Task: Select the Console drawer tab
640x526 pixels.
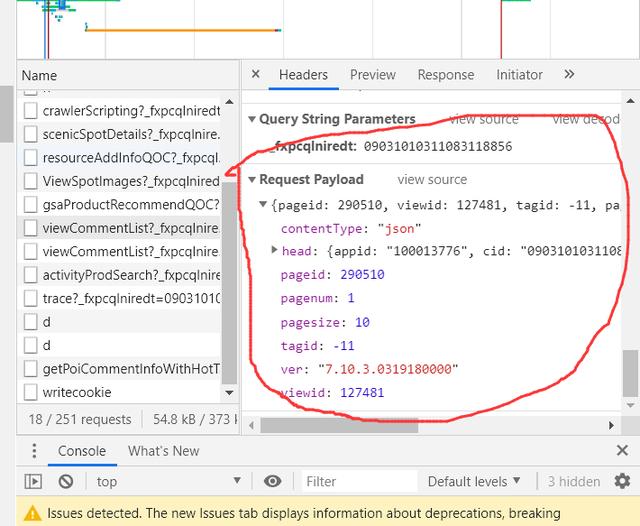Action: (82, 451)
